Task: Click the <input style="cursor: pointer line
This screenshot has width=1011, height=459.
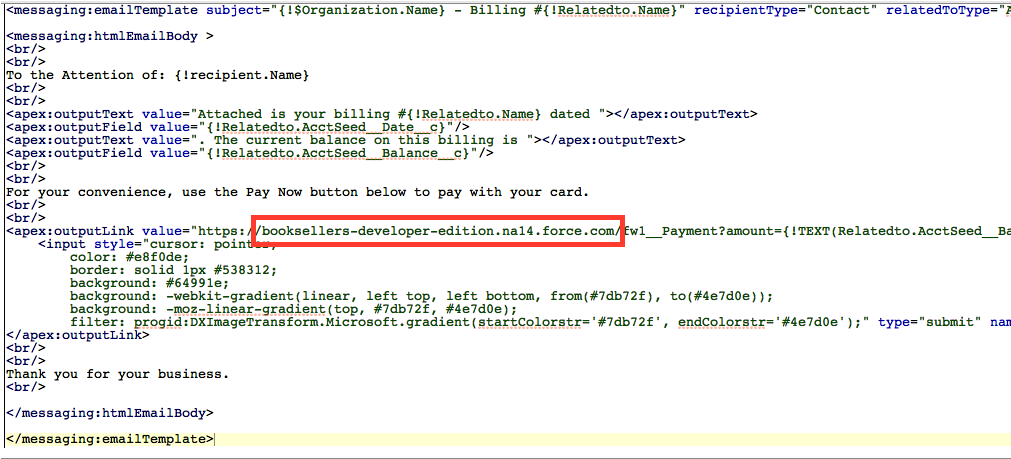Action: (158, 244)
